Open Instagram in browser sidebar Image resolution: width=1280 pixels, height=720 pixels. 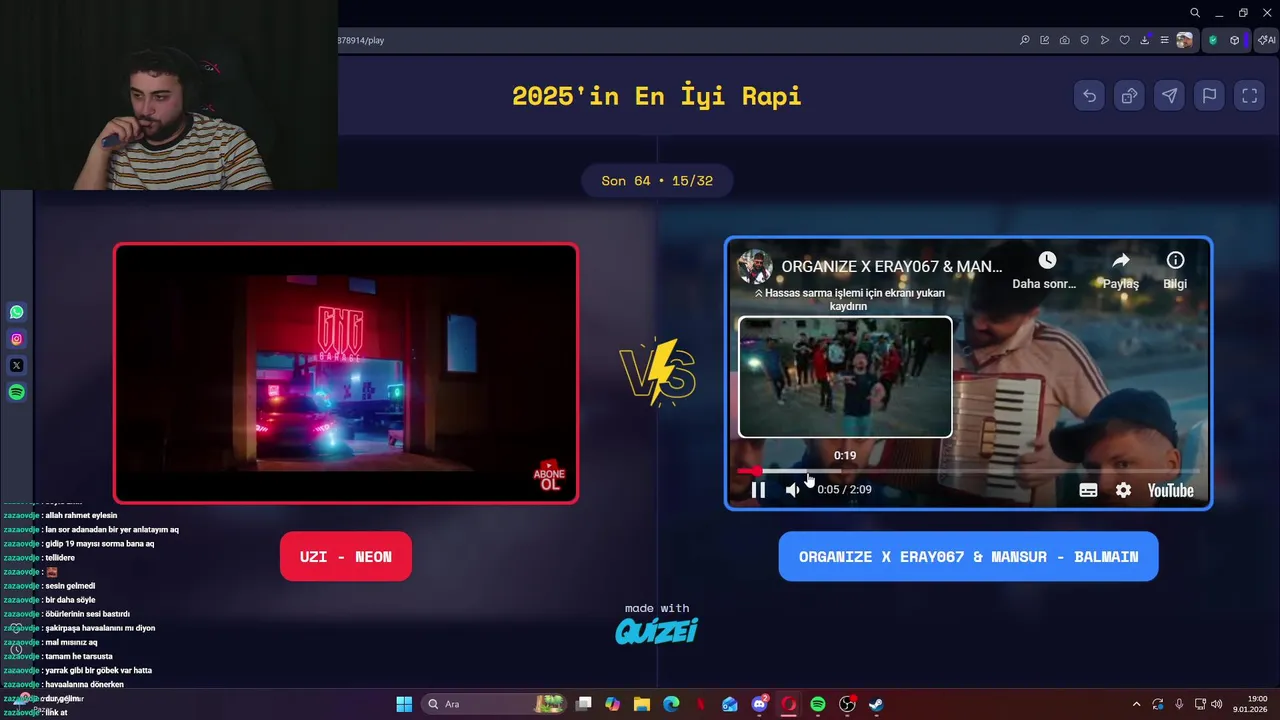(x=16, y=339)
